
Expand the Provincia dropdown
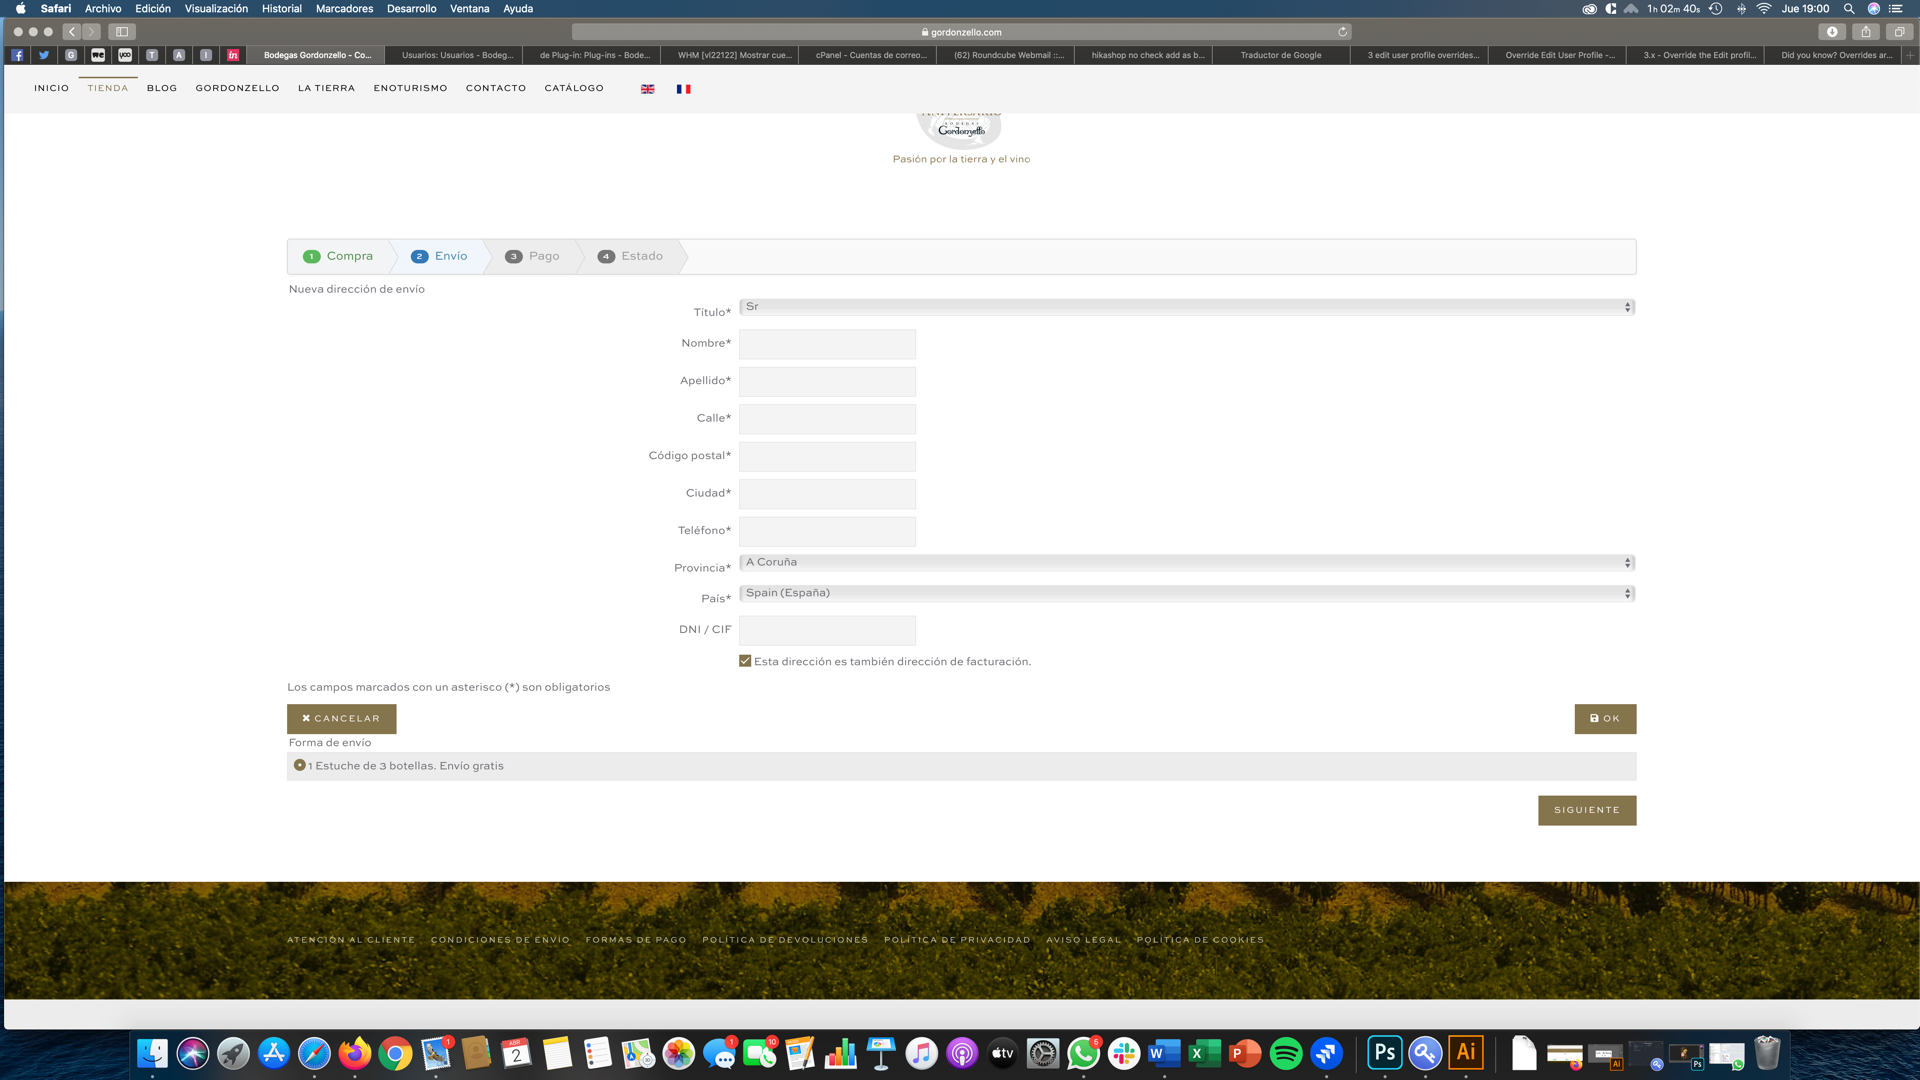pos(1186,563)
